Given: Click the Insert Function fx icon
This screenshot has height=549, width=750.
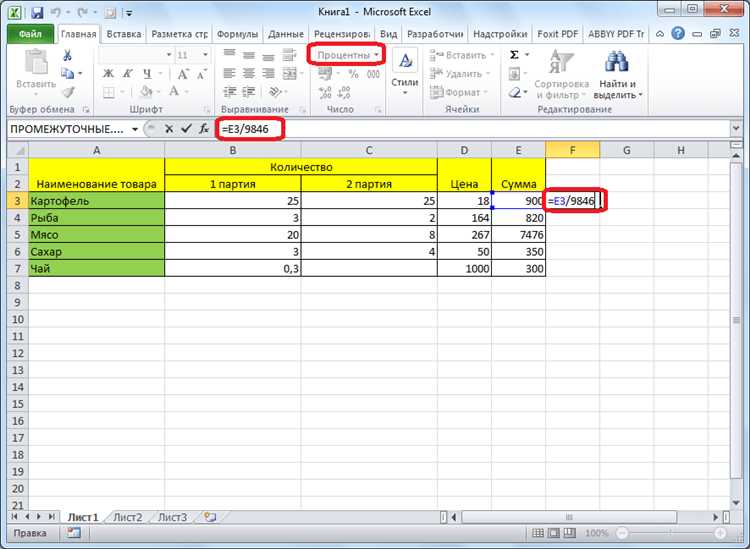Looking at the screenshot, I should [203, 129].
